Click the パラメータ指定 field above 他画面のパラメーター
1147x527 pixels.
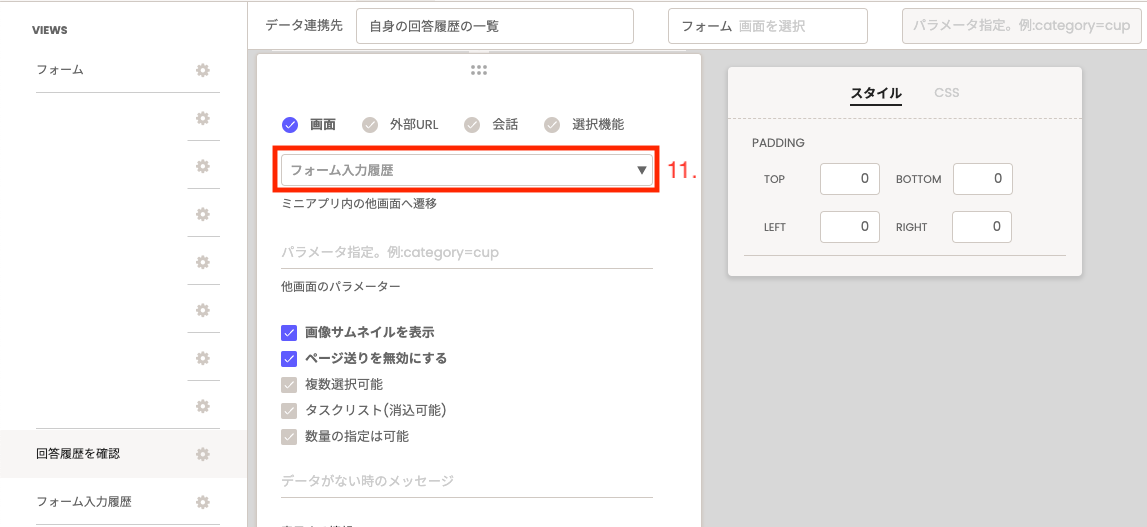point(467,253)
